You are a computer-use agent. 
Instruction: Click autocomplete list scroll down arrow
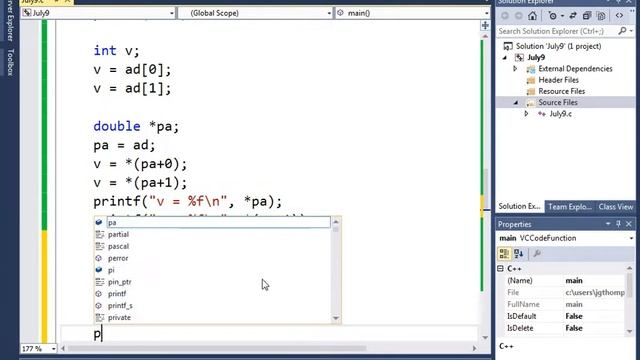coord(336,318)
